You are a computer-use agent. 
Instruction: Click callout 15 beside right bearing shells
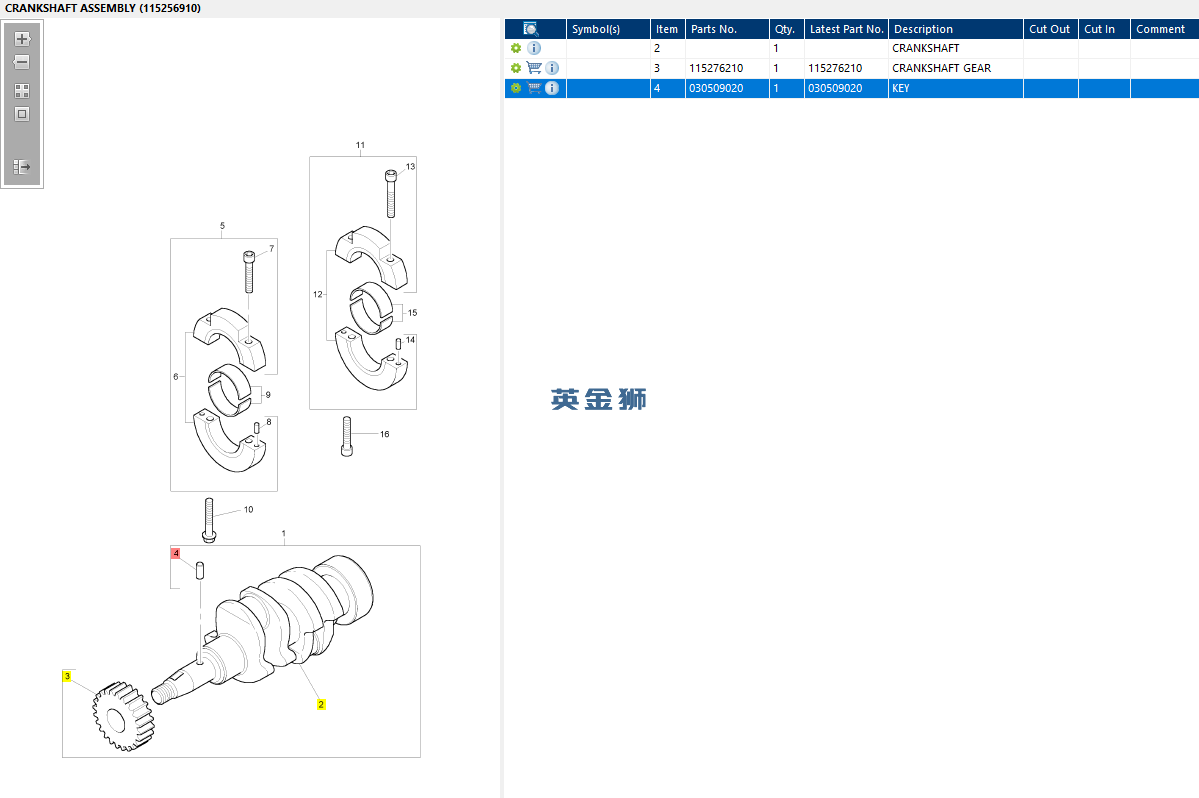(413, 313)
